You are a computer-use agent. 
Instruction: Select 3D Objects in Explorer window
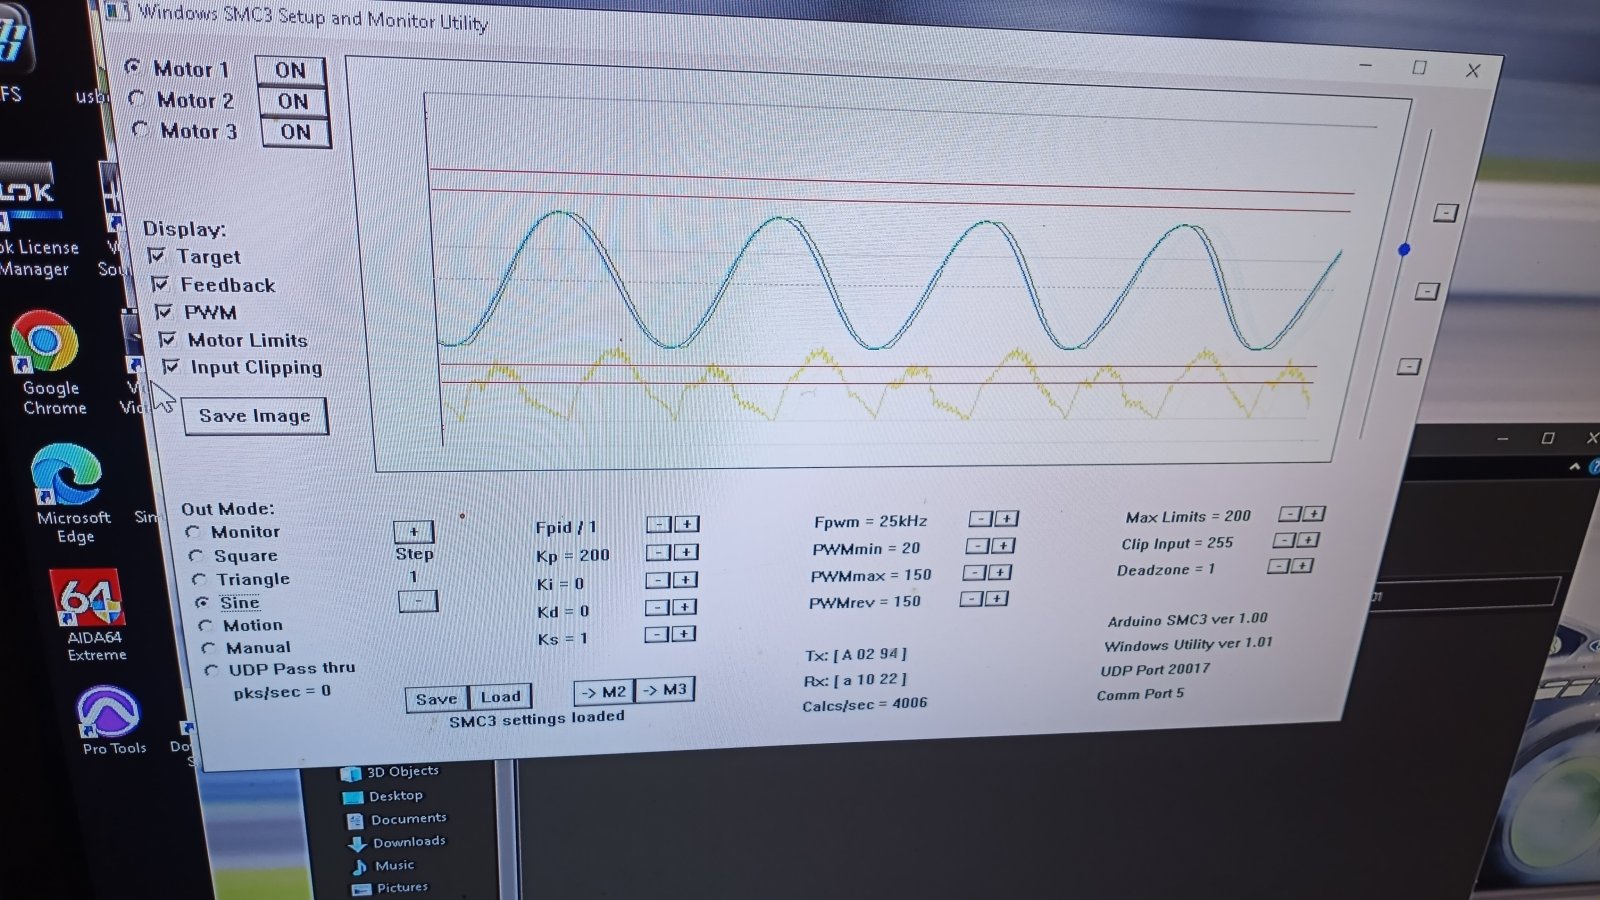[x=390, y=772]
